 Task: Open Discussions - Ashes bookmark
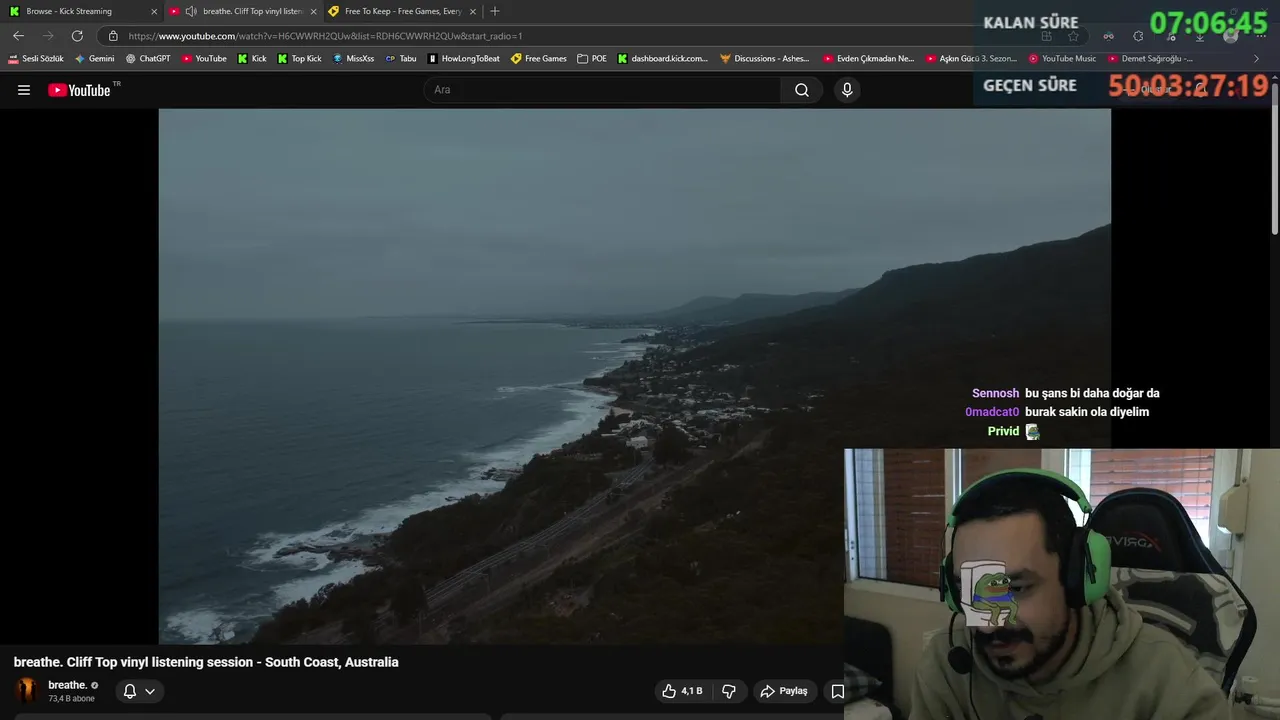(765, 59)
